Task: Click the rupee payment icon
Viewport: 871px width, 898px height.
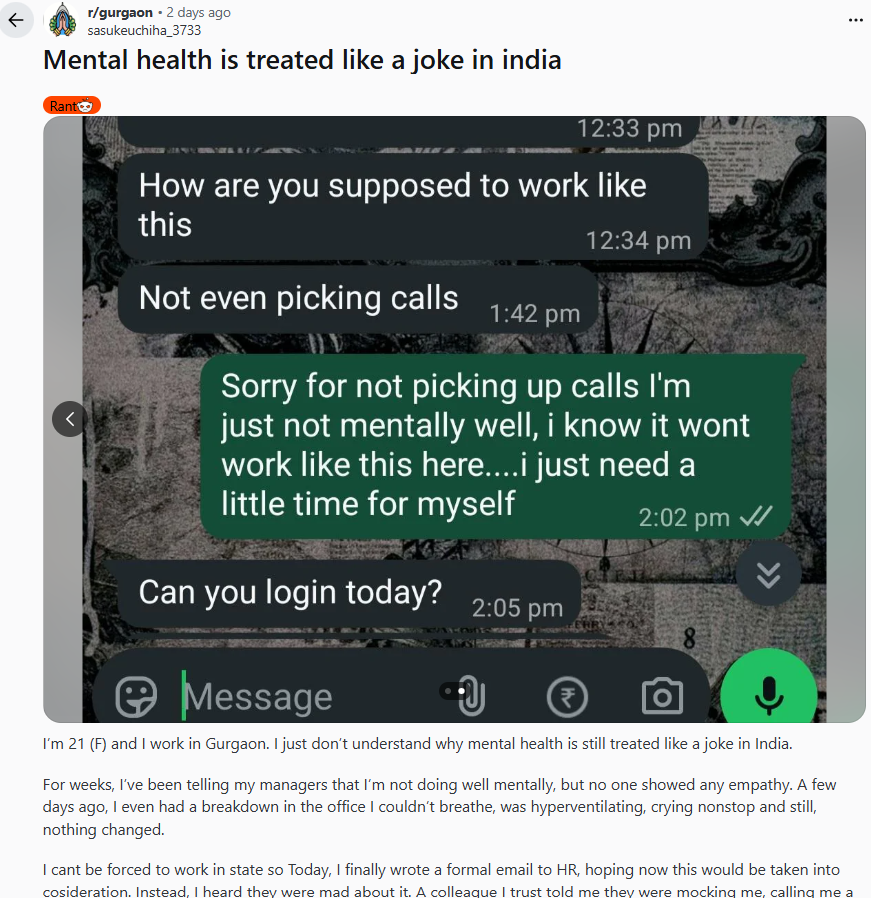Action: [x=567, y=697]
